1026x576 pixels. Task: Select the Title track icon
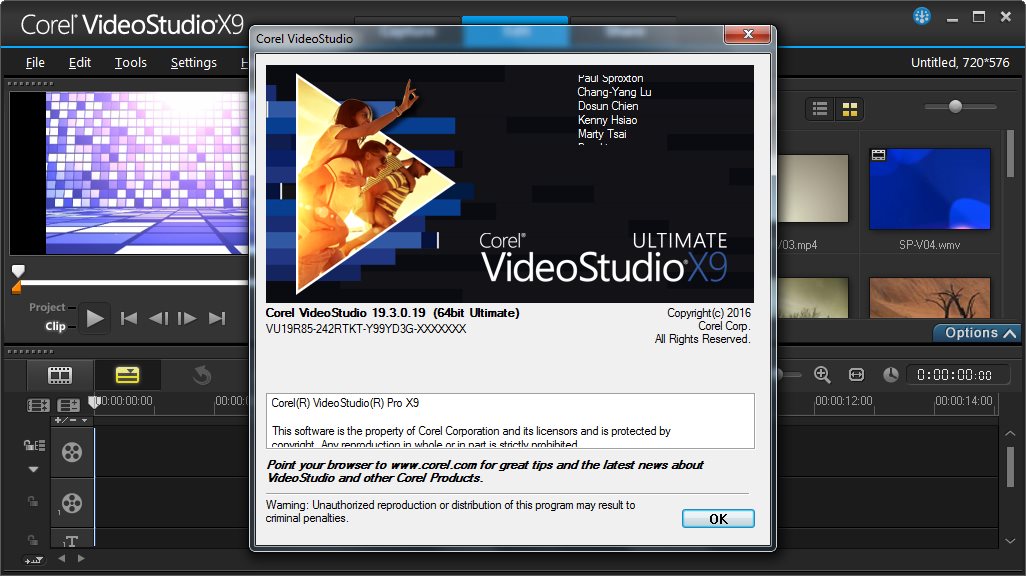71,540
